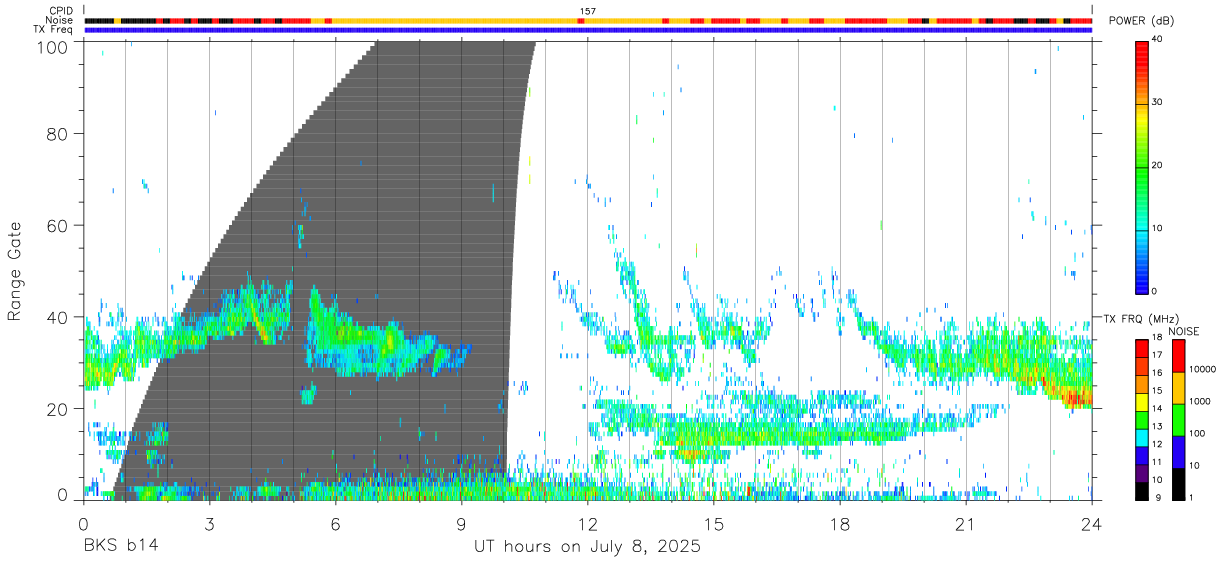The width and height of the screenshot is (1228, 567).
Task: Pick the green middle of POWER colorbar
Action: click(x=1142, y=166)
